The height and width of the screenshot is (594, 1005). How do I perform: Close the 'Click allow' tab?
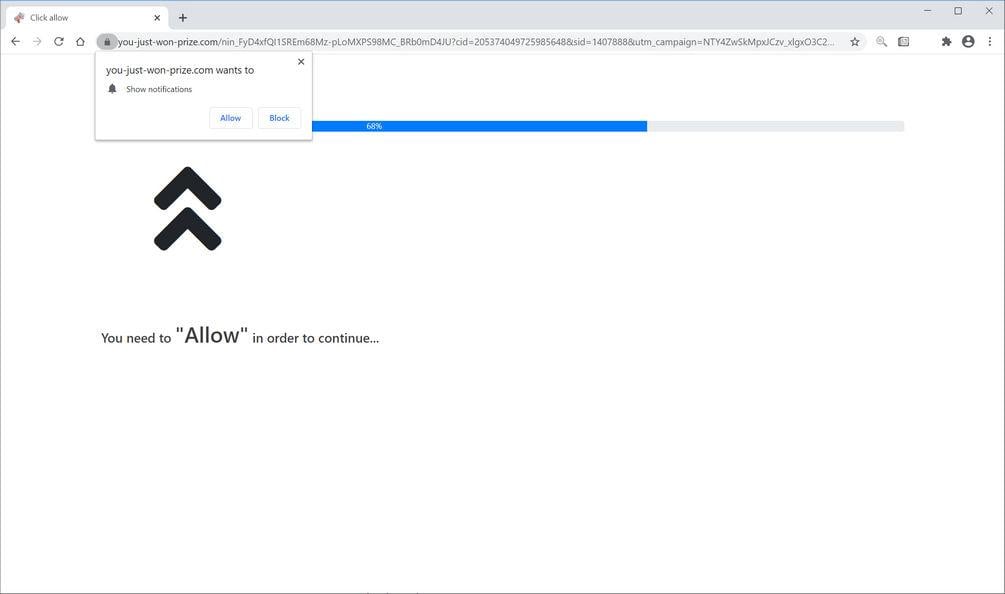(x=157, y=18)
